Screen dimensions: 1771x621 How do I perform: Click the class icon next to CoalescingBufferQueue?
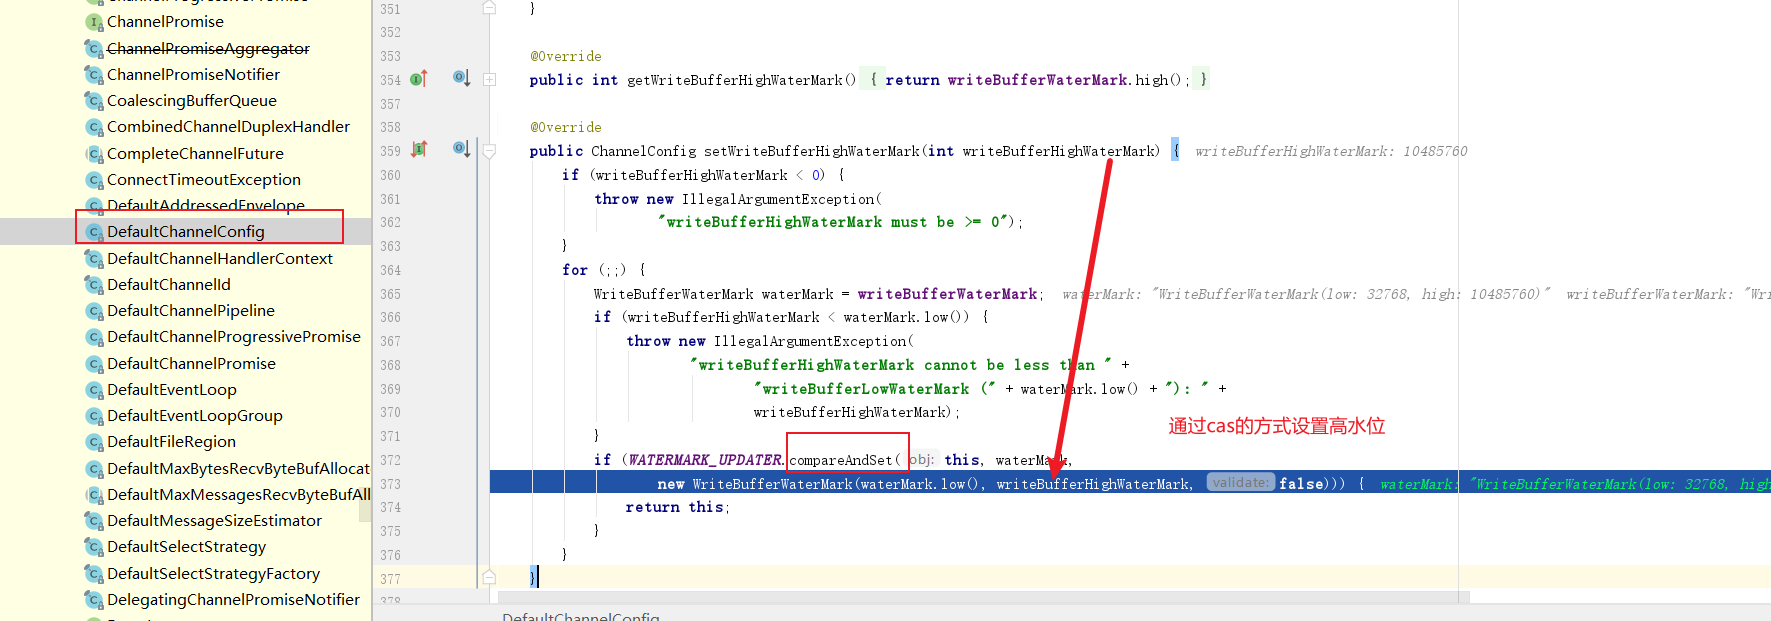coord(95,101)
